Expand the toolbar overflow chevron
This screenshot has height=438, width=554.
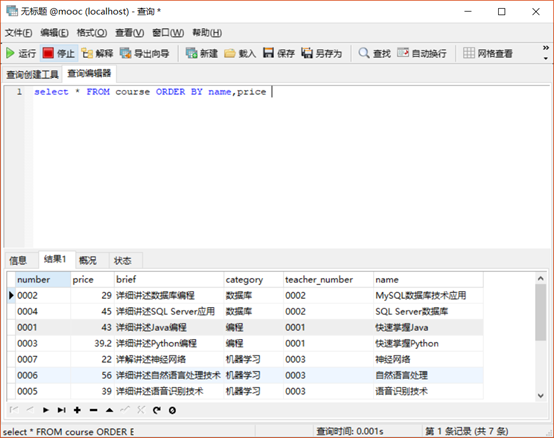(546, 52)
